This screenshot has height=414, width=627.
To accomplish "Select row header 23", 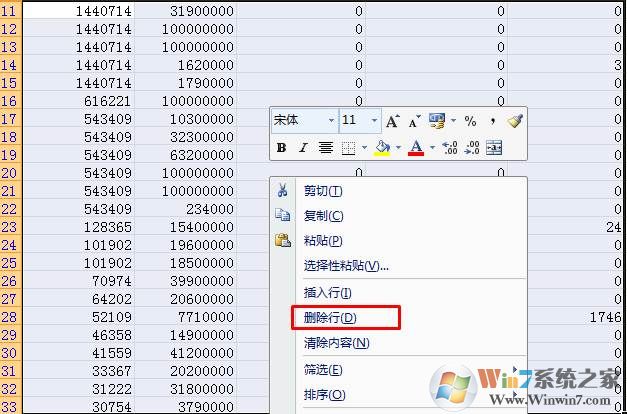I will (x=11, y=227).
